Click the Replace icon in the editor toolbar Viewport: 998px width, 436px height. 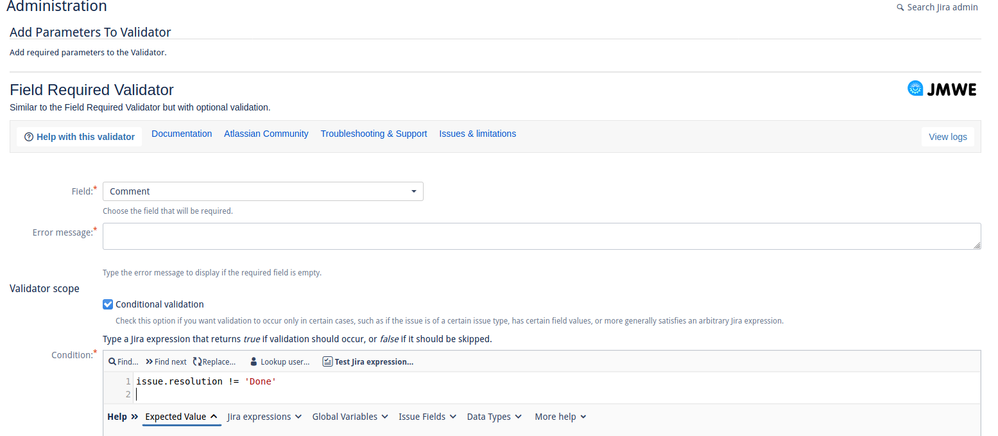tap(197, 362)
